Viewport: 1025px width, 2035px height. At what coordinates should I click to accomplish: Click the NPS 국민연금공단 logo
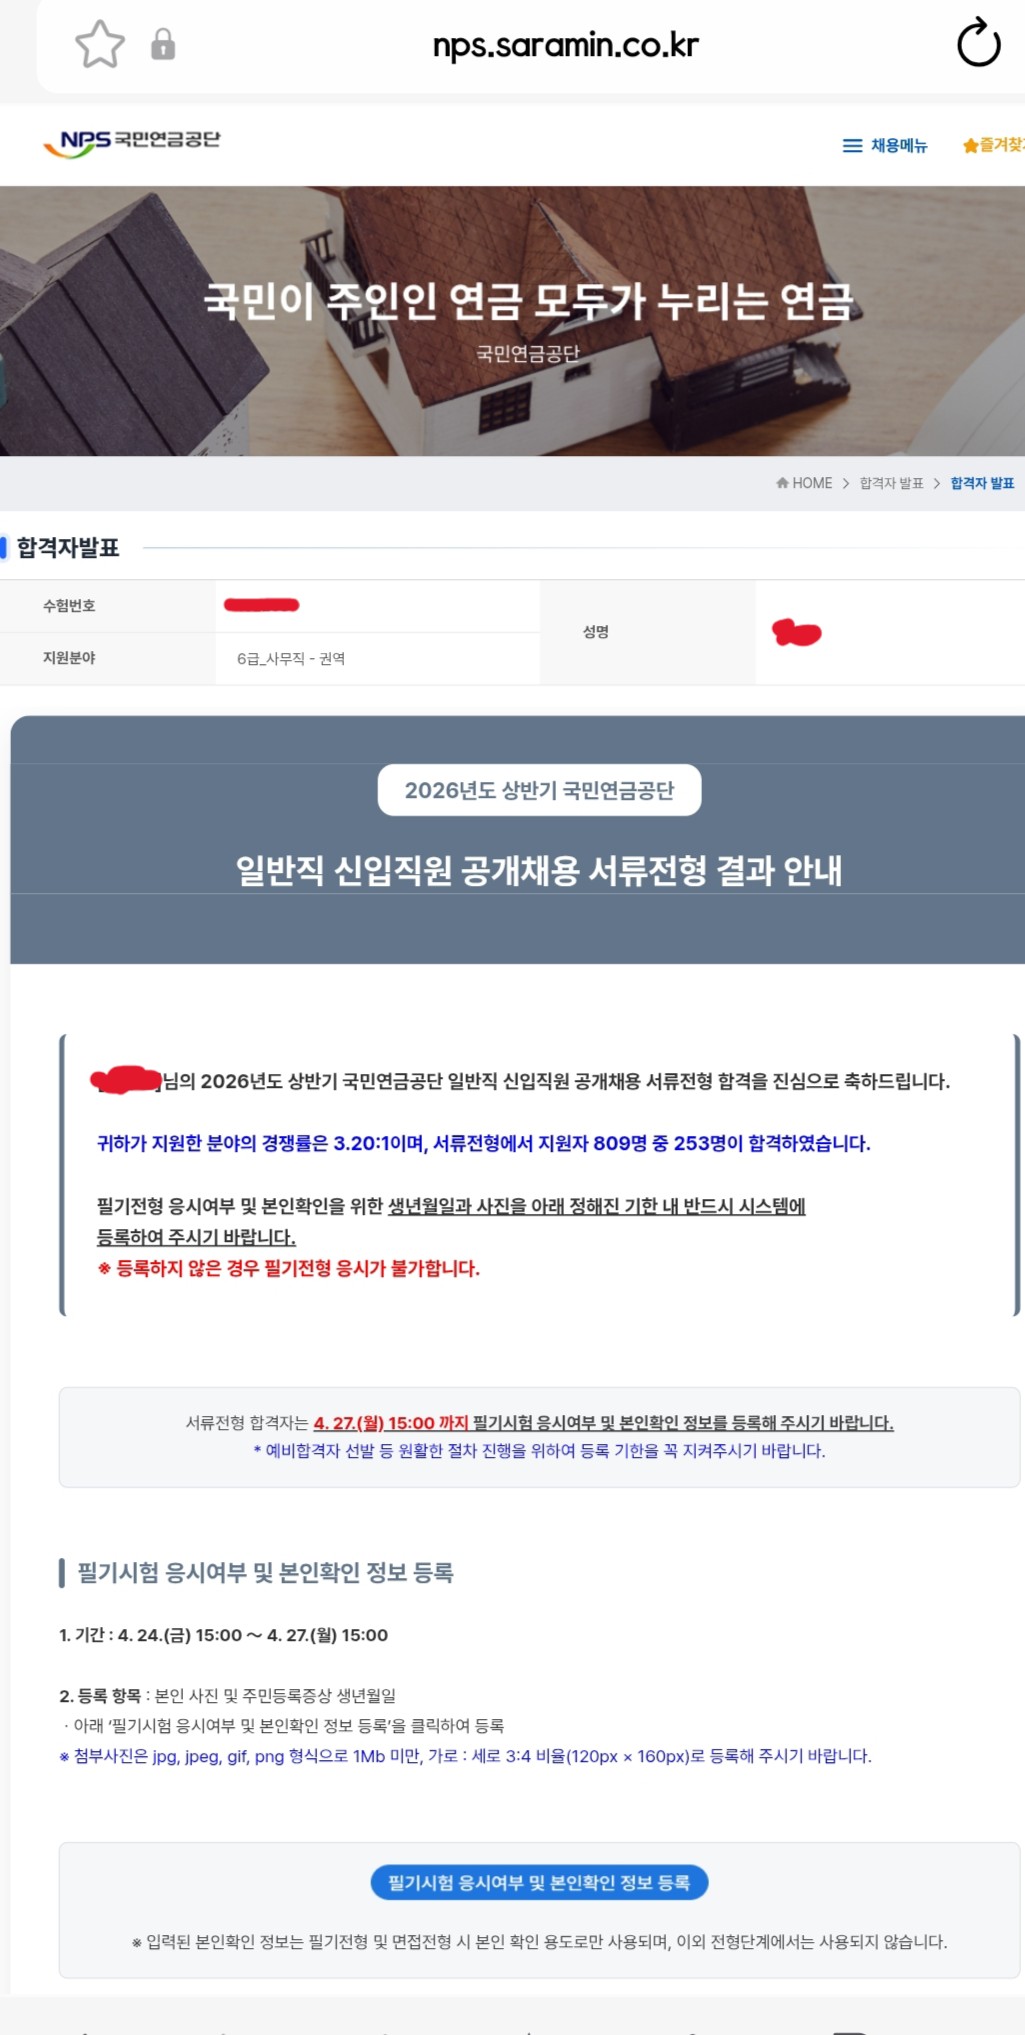tap(131, 143)
